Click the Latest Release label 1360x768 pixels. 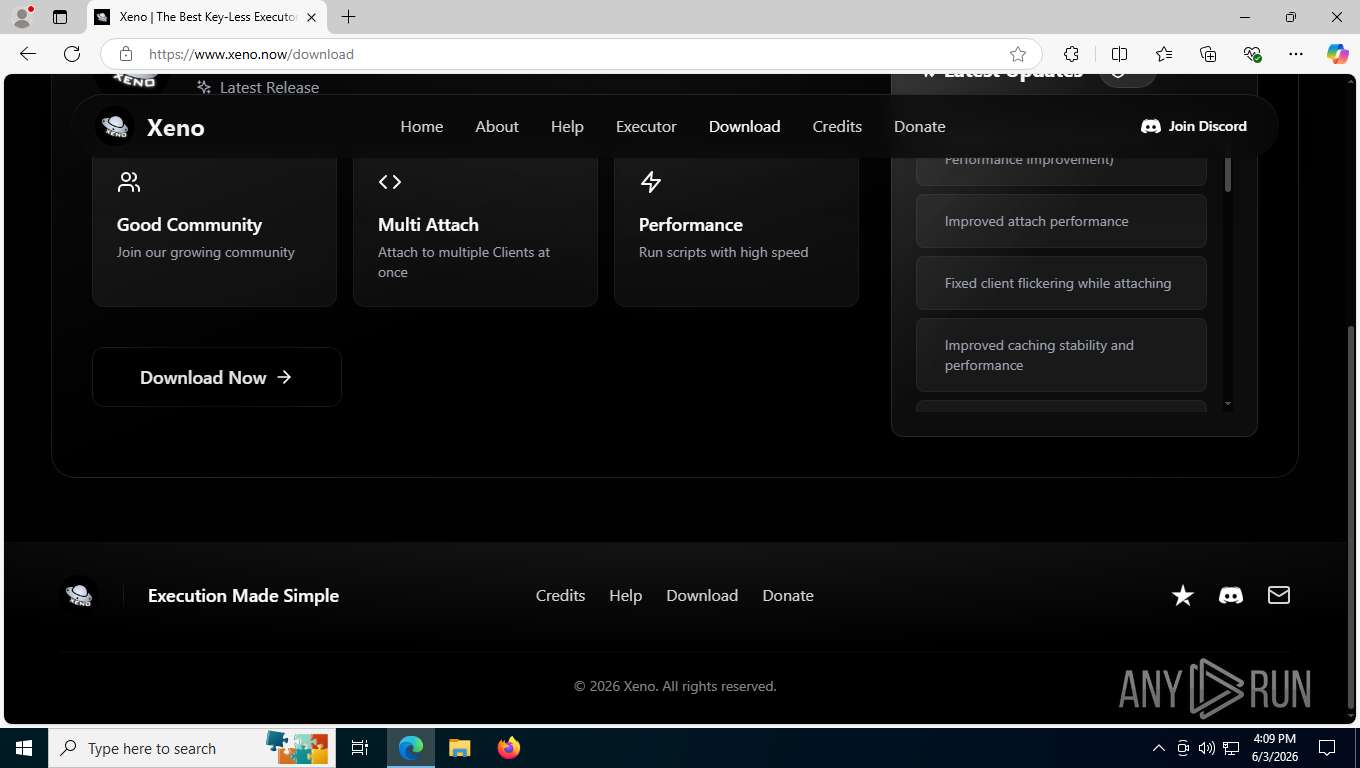tap(269, 88)
